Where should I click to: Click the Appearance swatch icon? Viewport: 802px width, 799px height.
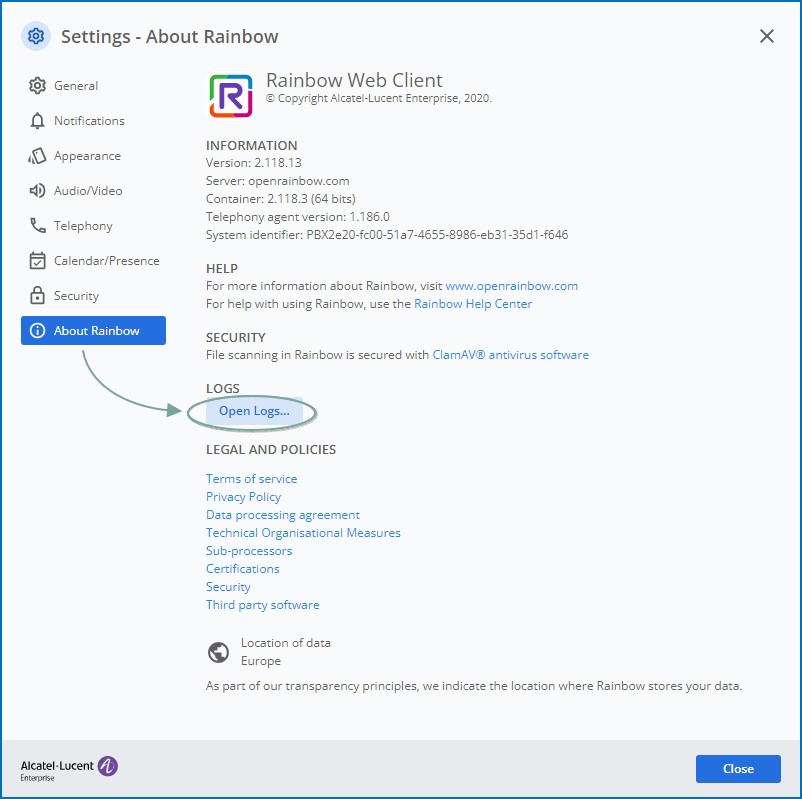click(38, 156)
